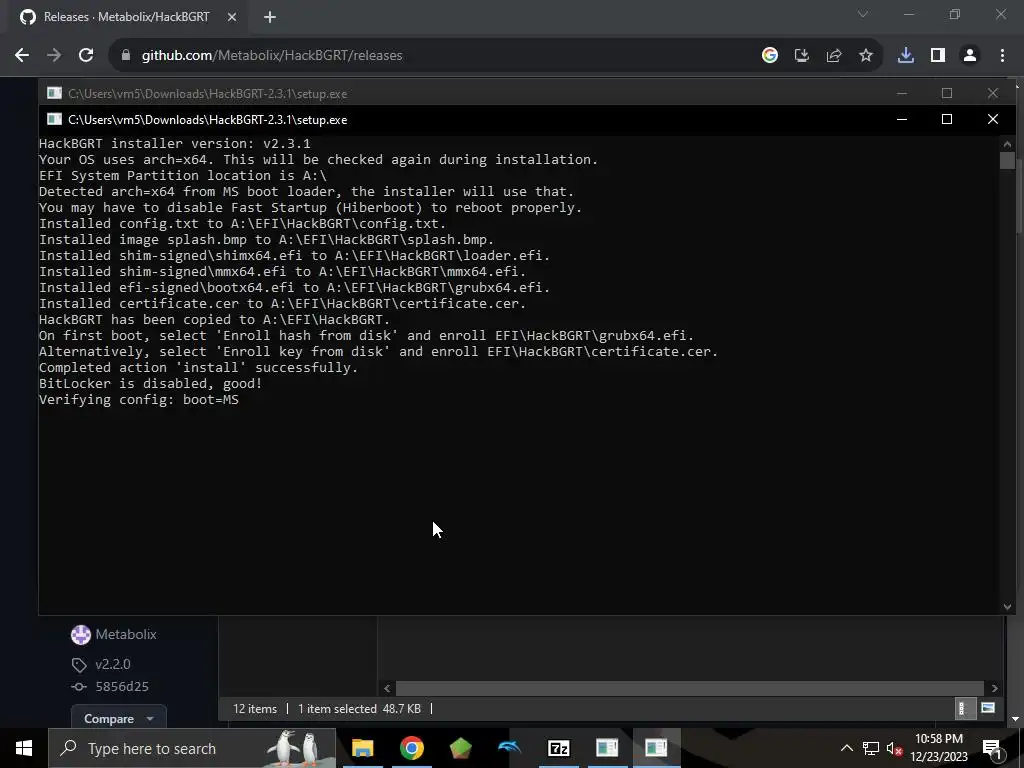Click the Explorer horizontal scrollbar thumb
1024x768 pixels.
[690, 688]
